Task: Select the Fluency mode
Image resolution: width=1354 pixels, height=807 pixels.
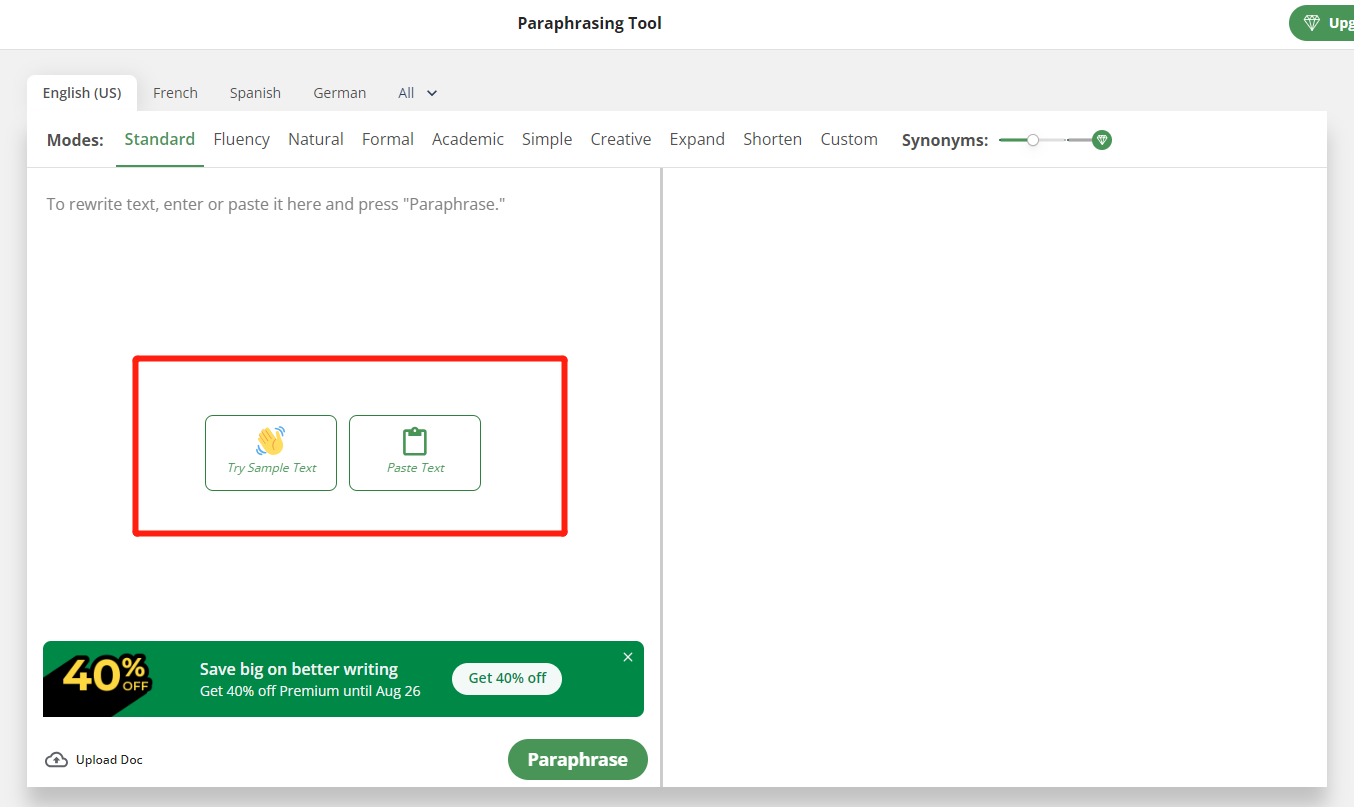Action: 242,139
